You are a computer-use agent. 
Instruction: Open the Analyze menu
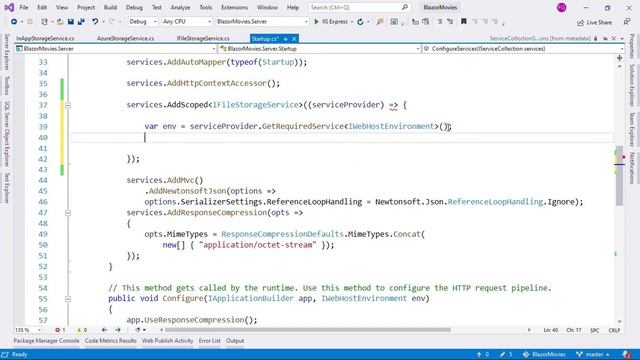(180, 7)
